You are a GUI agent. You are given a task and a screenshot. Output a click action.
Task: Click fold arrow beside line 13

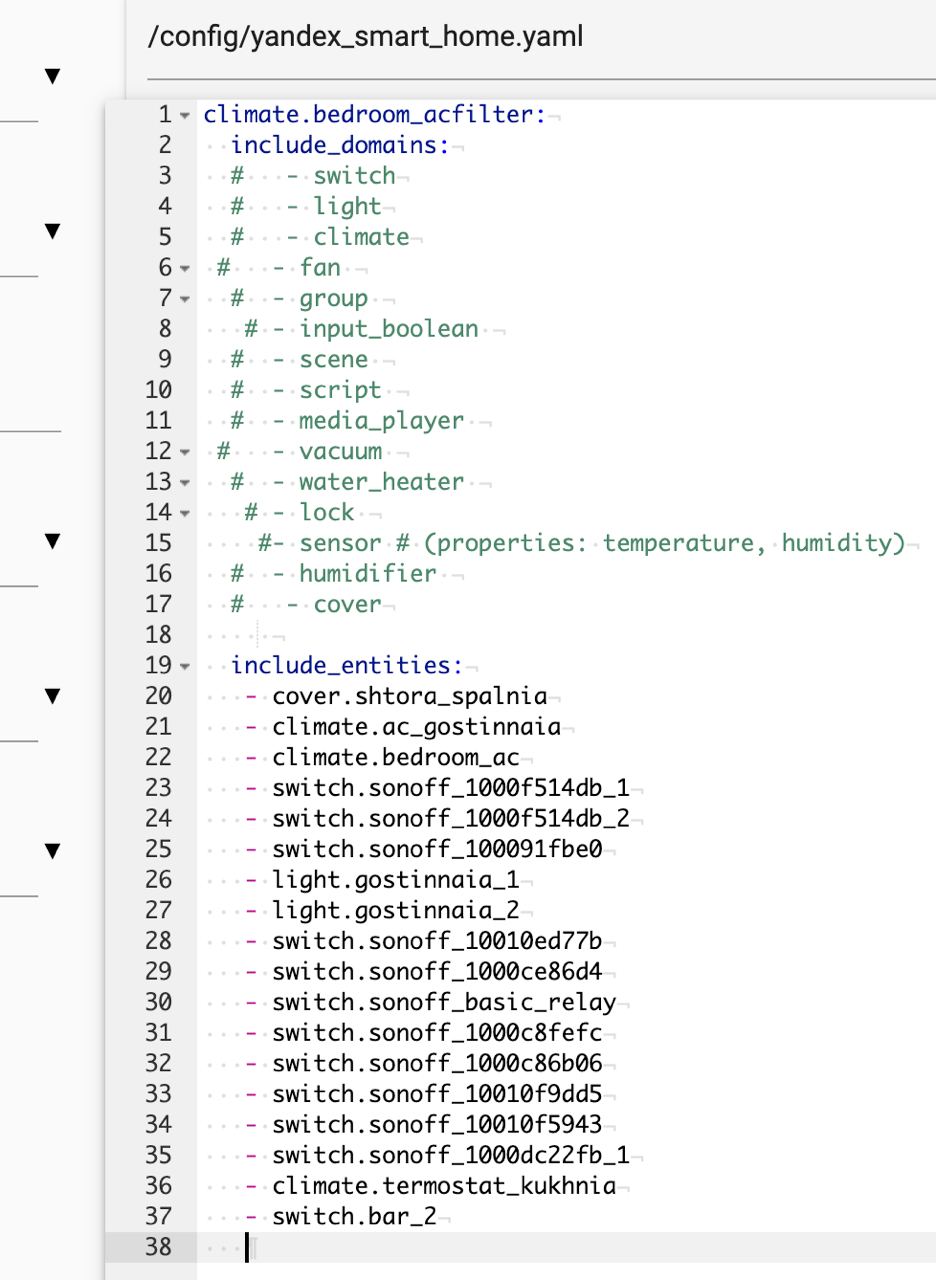185,483
